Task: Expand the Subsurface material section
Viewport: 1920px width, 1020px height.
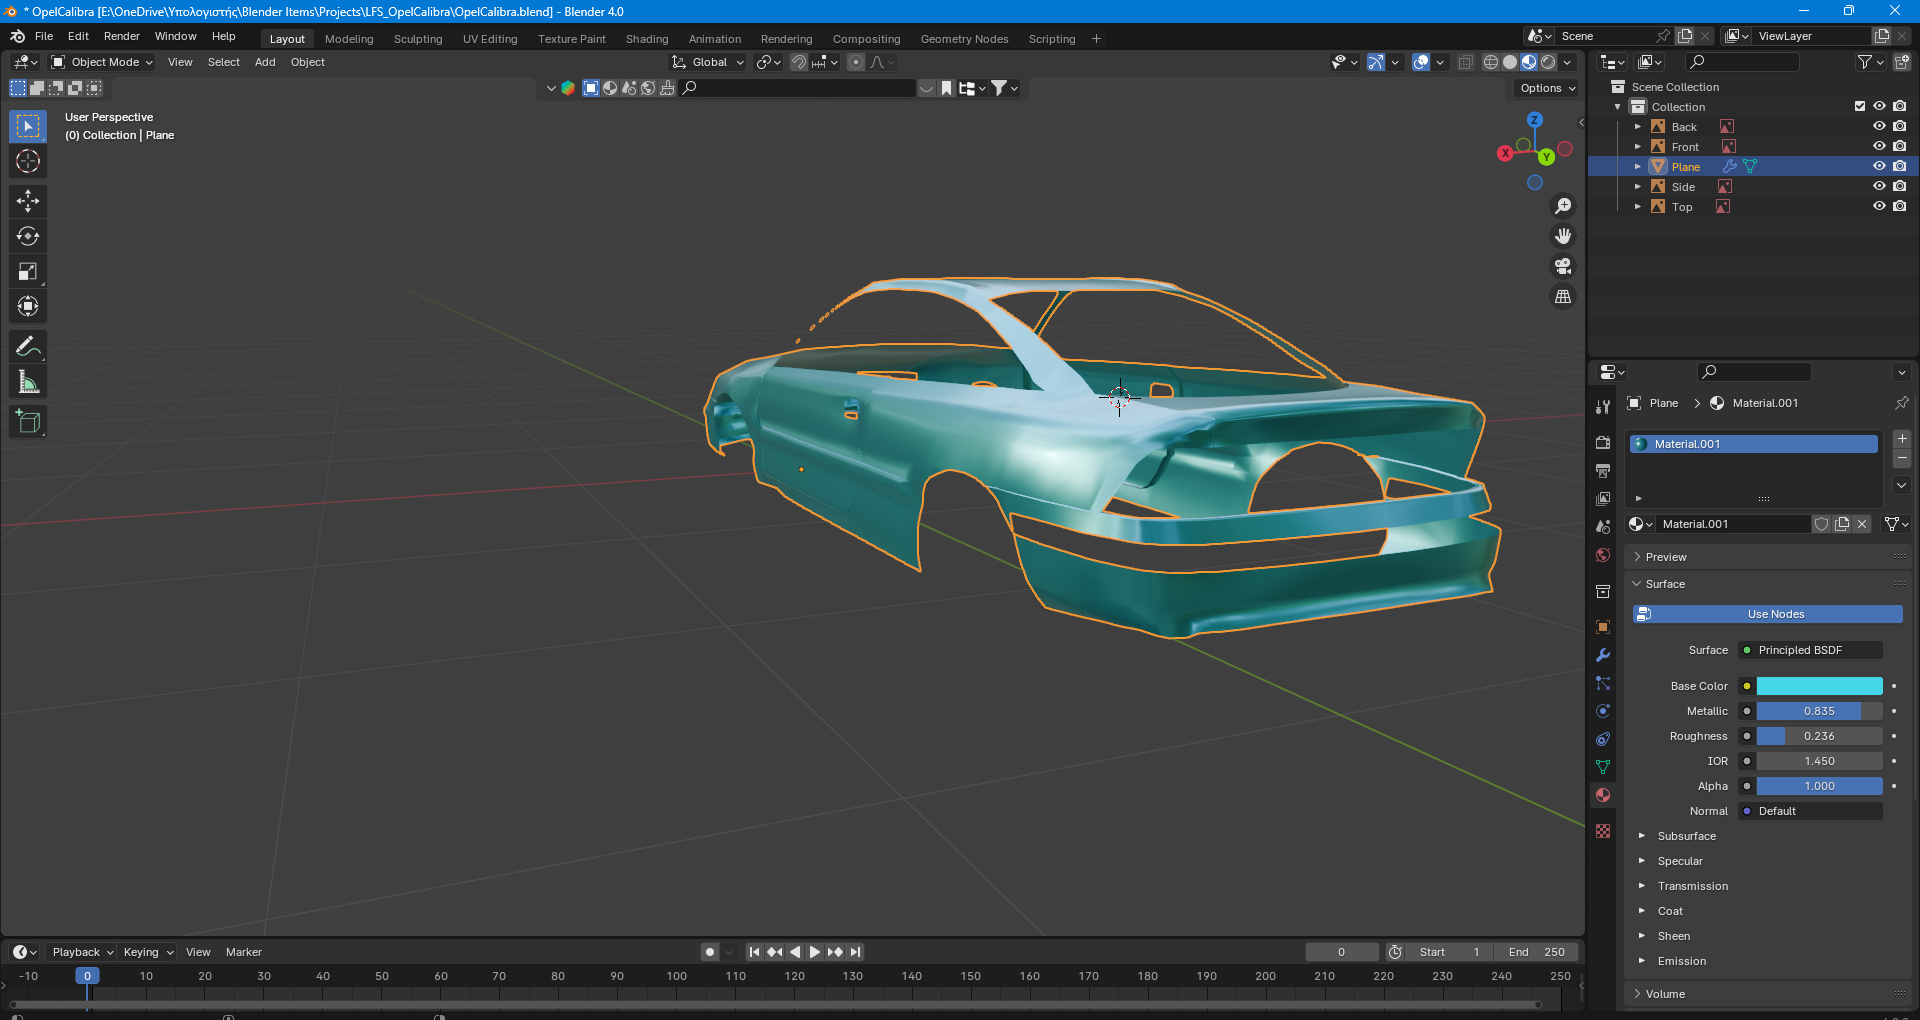Action: point(1686,836)
